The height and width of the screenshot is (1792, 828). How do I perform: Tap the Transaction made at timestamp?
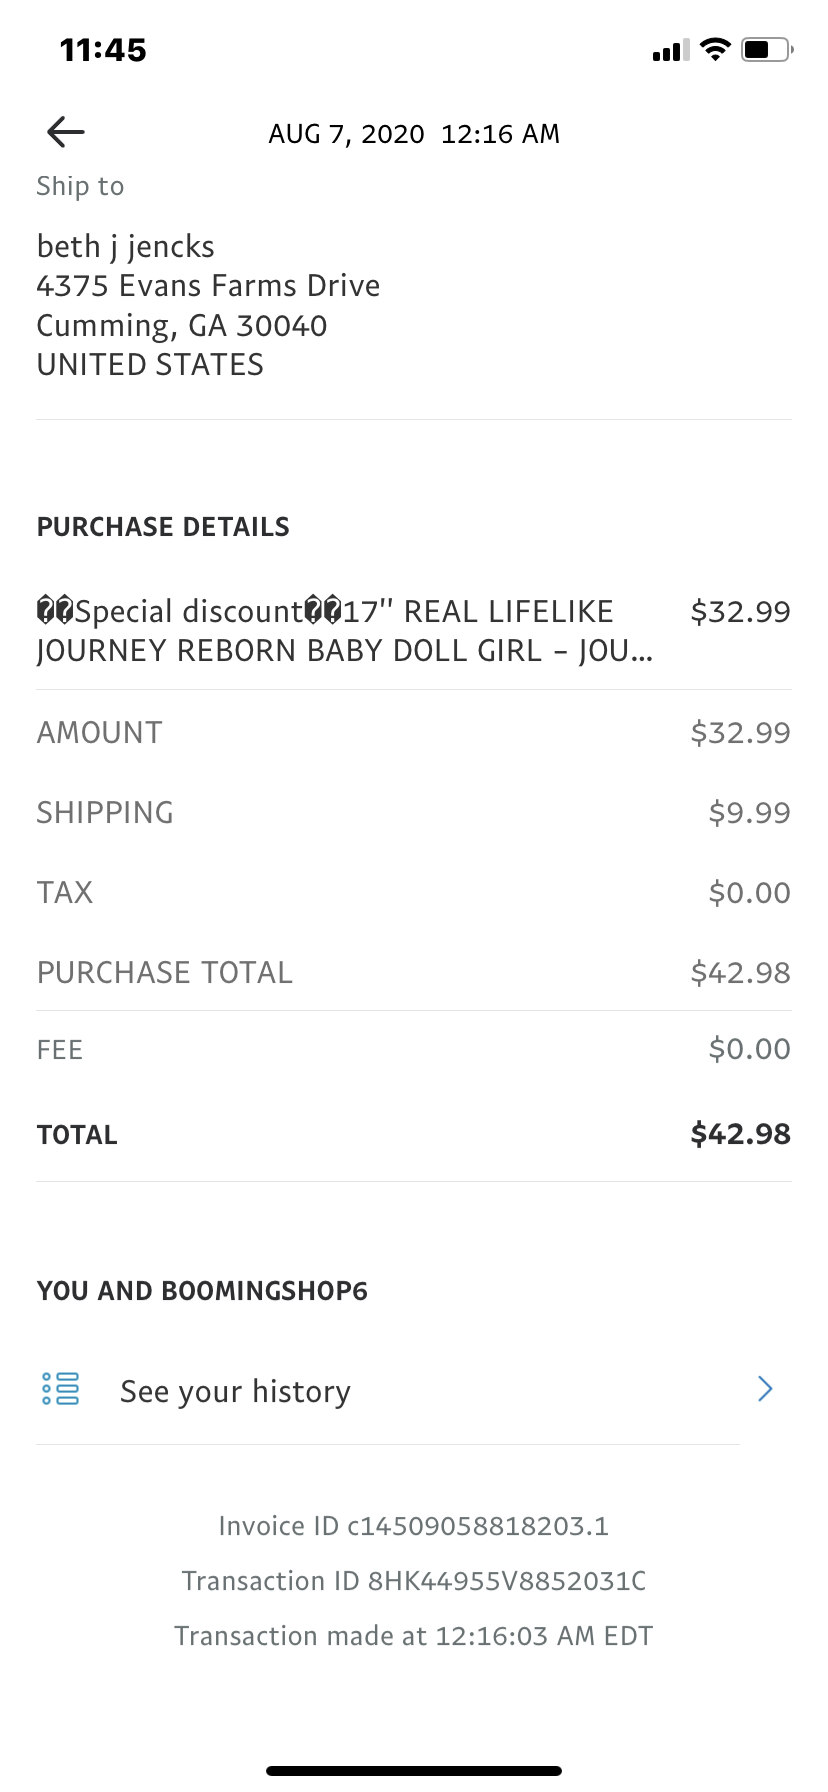pyautogui.click(x=413, y=1636)
